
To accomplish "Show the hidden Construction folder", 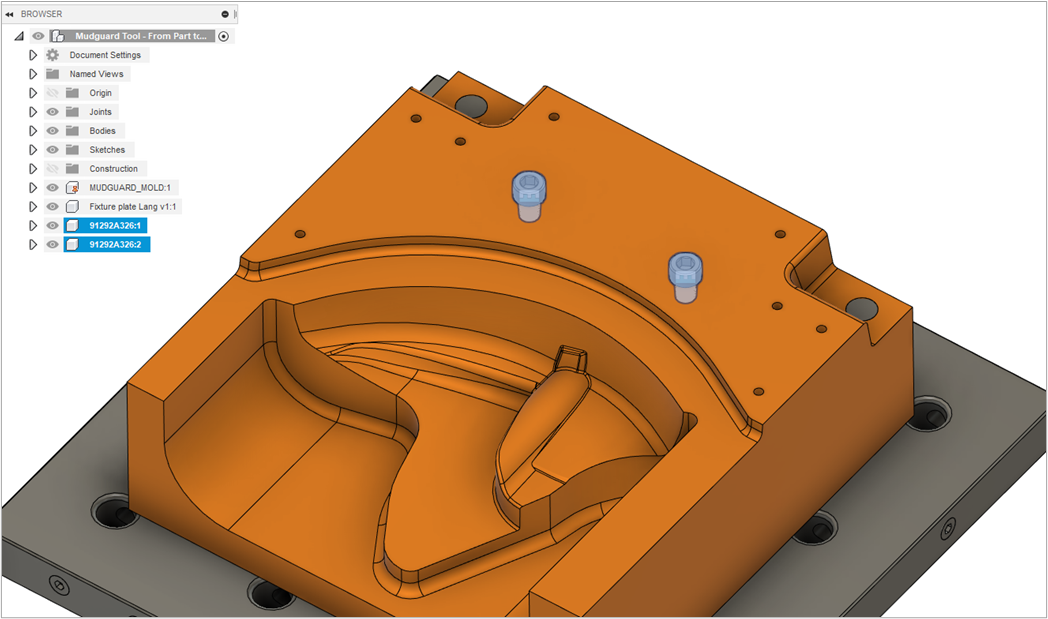I will point(52,168).
